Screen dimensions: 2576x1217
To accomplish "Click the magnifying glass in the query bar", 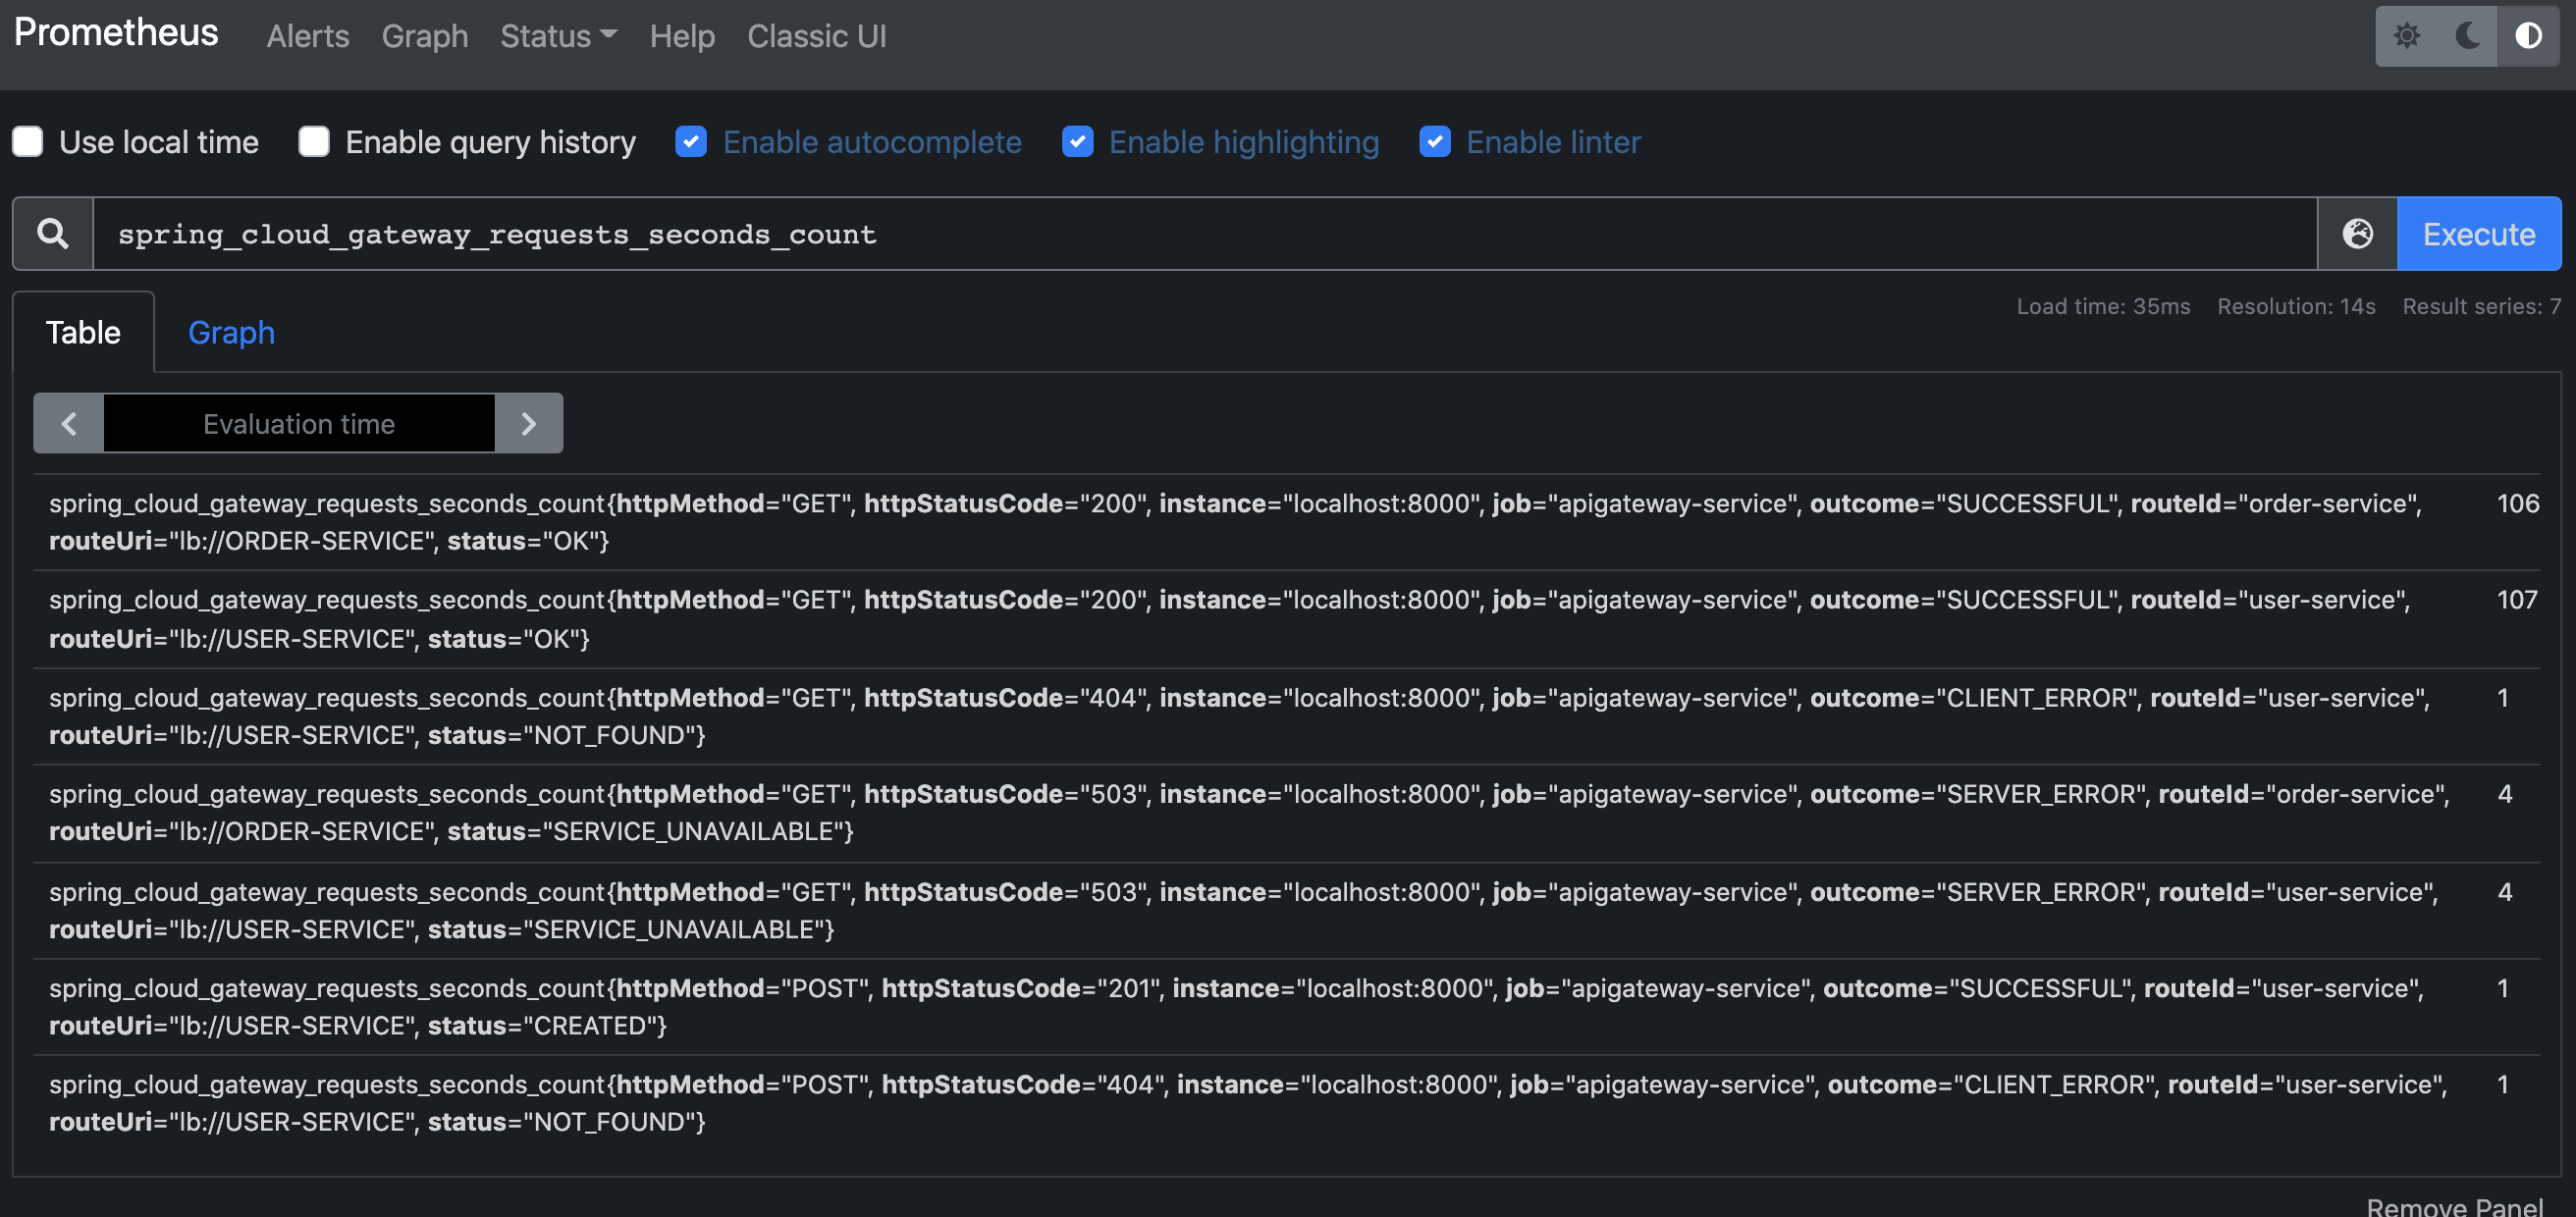I will (52, 233).
